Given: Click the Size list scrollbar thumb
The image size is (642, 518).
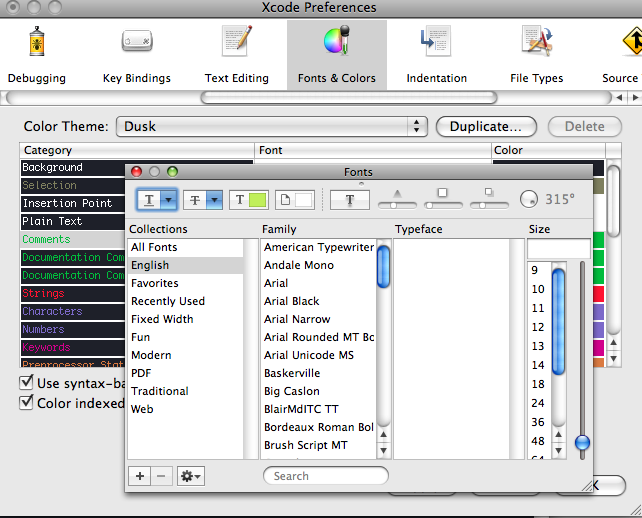Looking at the screenshot, I should (x=558, y=321).
